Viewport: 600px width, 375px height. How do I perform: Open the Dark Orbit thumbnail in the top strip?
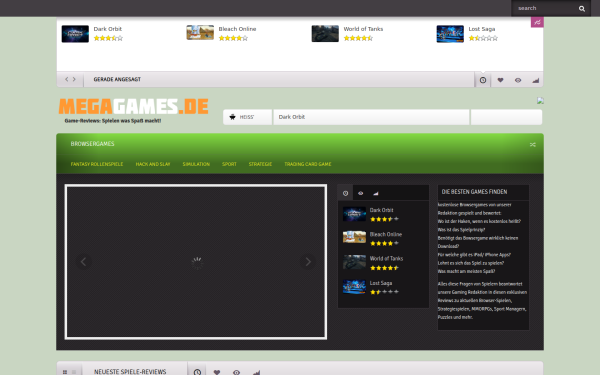point(75,34)
